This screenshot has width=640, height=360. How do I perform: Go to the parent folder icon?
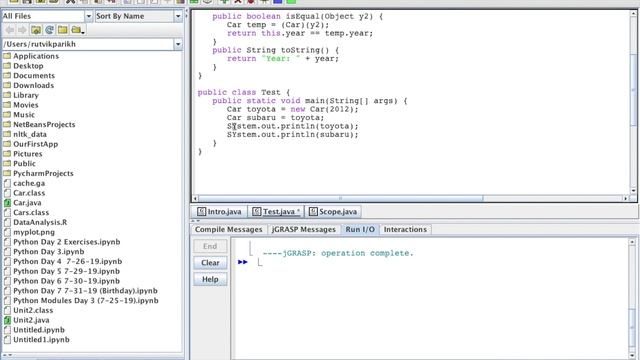tap(36, 30)
